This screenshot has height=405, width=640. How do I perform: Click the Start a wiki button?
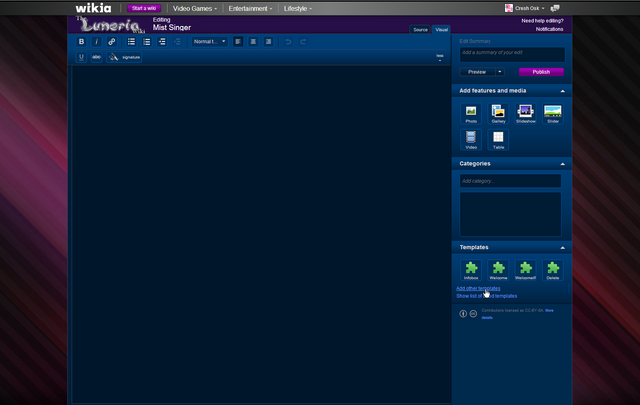[x=144, y=8]
